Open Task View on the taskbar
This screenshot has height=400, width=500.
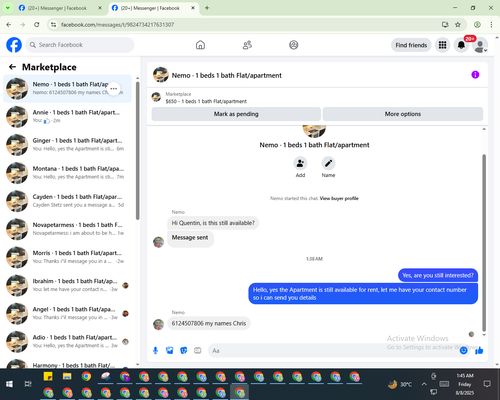point(28,384)
